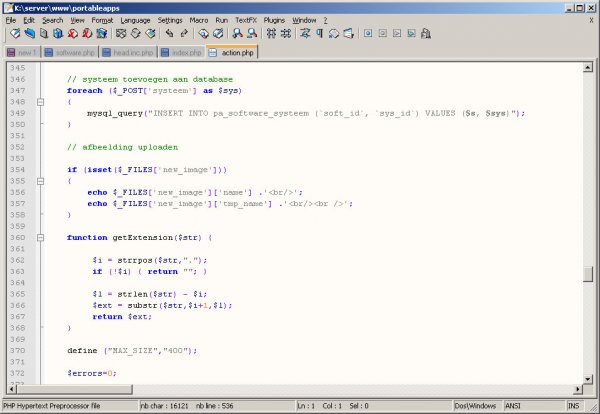600x414 pixels.
Task: Click the Undo arrow in toolbar
Action: [x=170, y=34]
